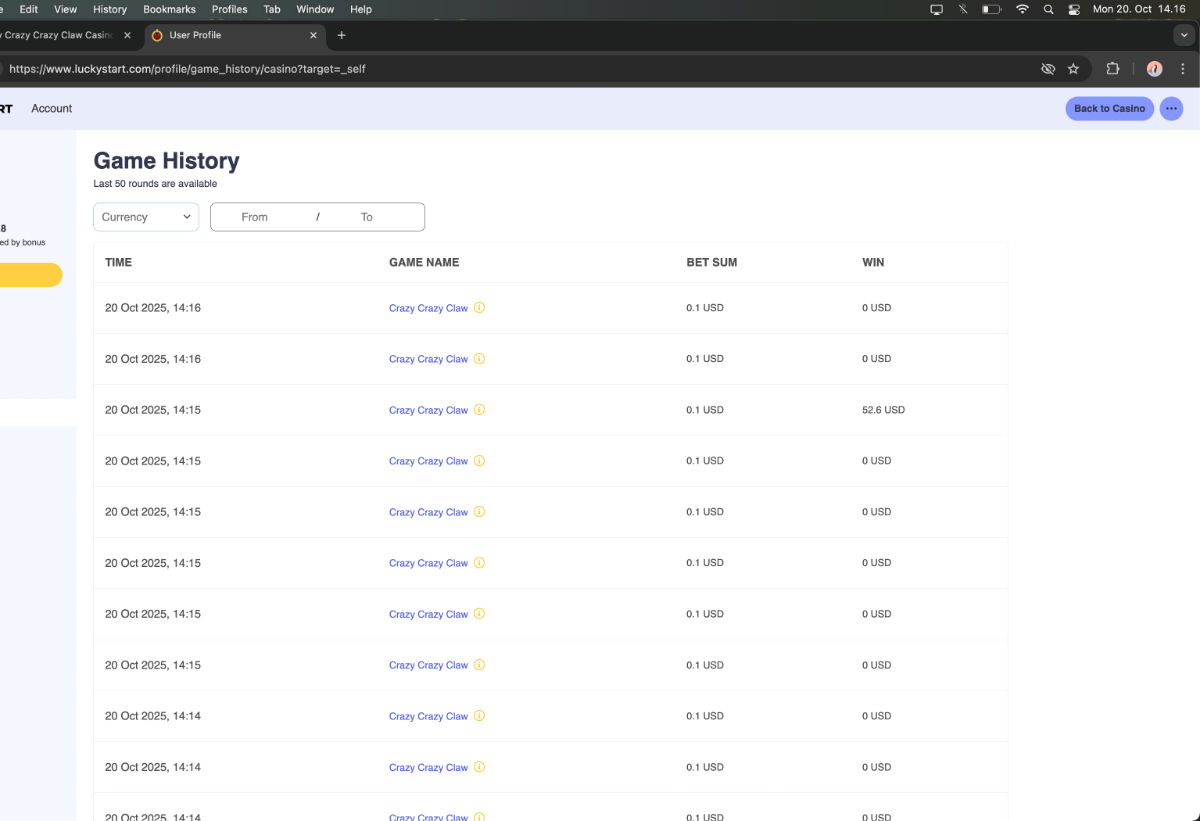
Task: Open macOS Spotlight search icon
Action: [x=1048, y=9]
